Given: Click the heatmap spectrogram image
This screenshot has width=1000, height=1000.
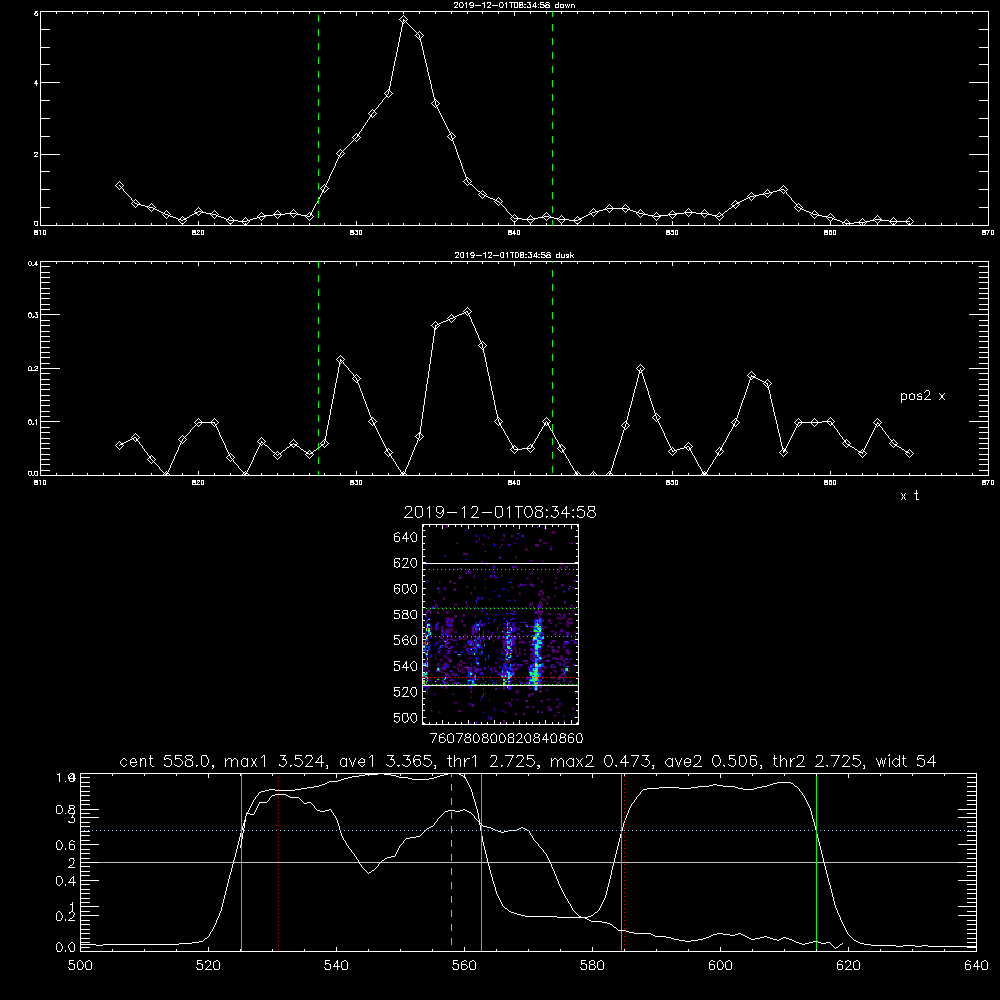Looking at the screenshot, I should pyautogui.click(x=500, y=624).
